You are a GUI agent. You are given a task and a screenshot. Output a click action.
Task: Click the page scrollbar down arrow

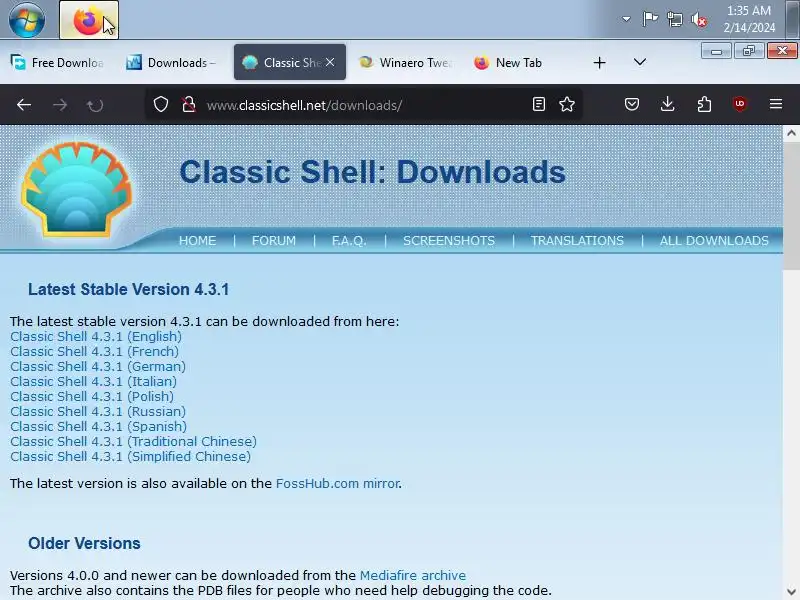pyautogui.click(x=791, y=592)
